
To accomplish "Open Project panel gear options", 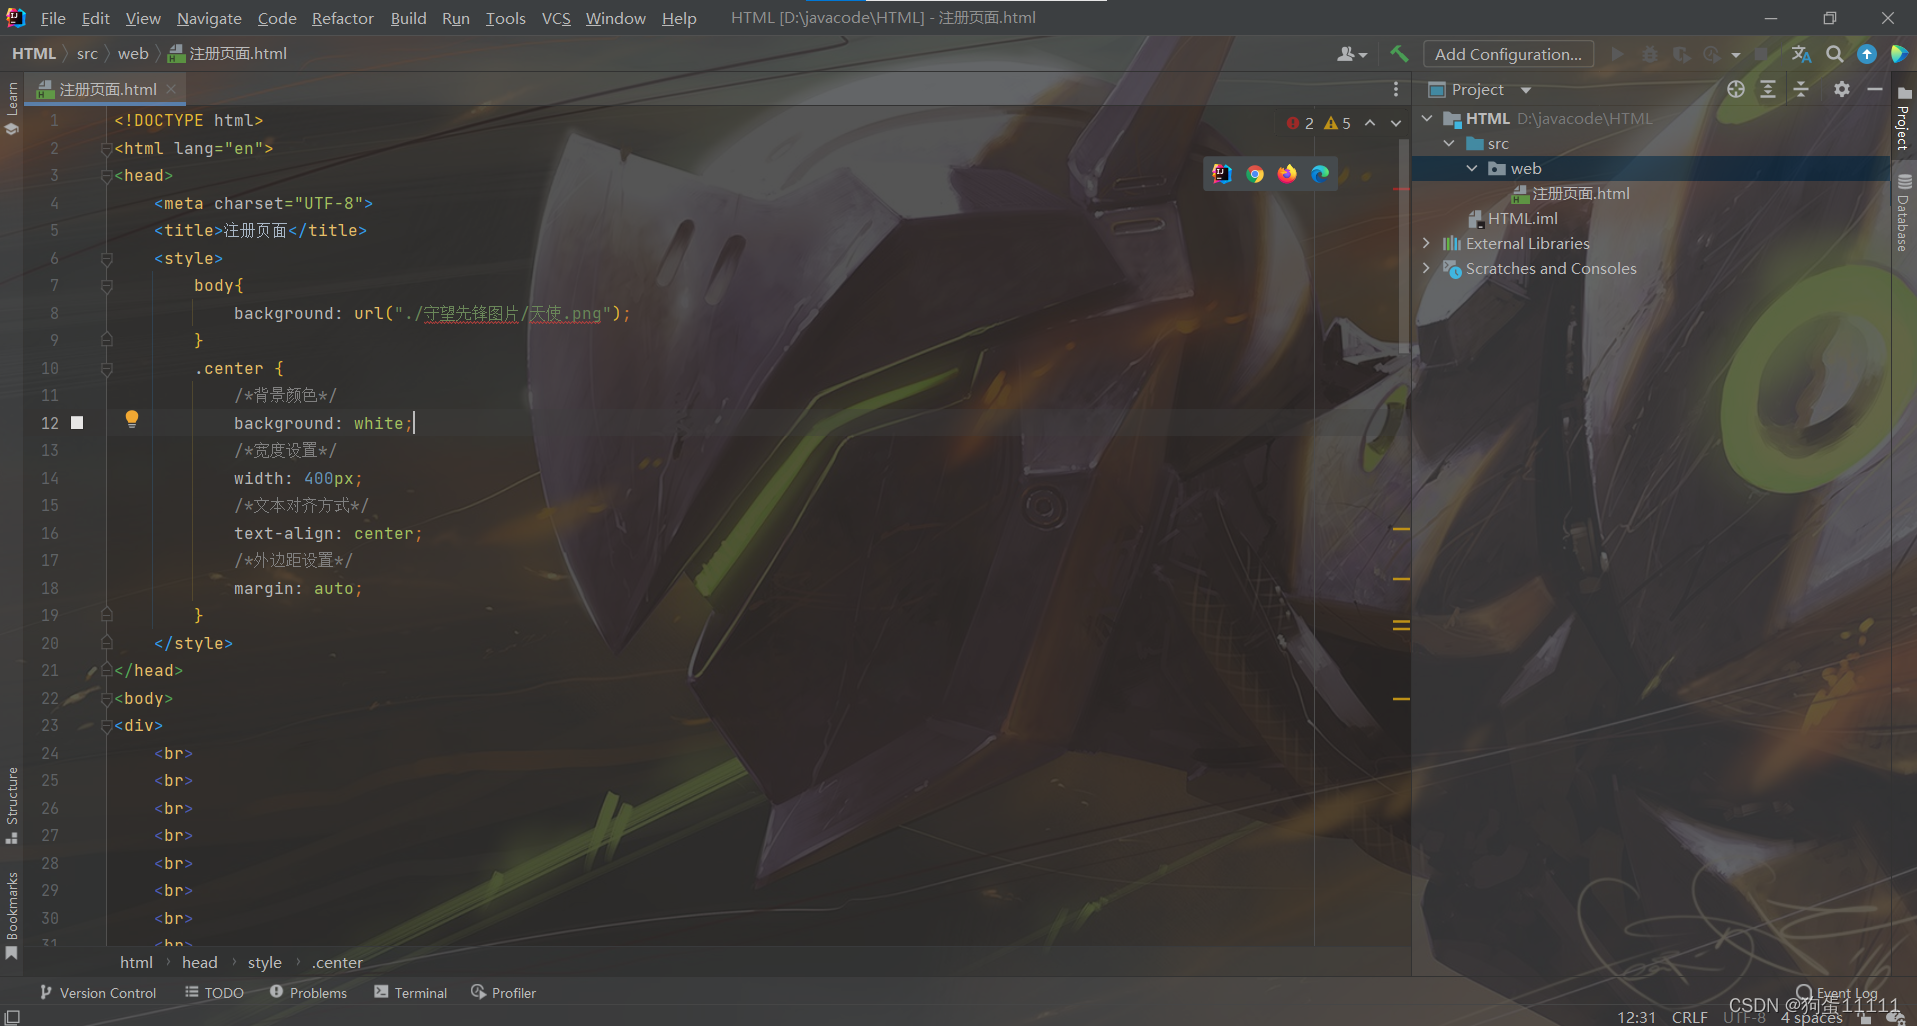I will [1842, 89].
